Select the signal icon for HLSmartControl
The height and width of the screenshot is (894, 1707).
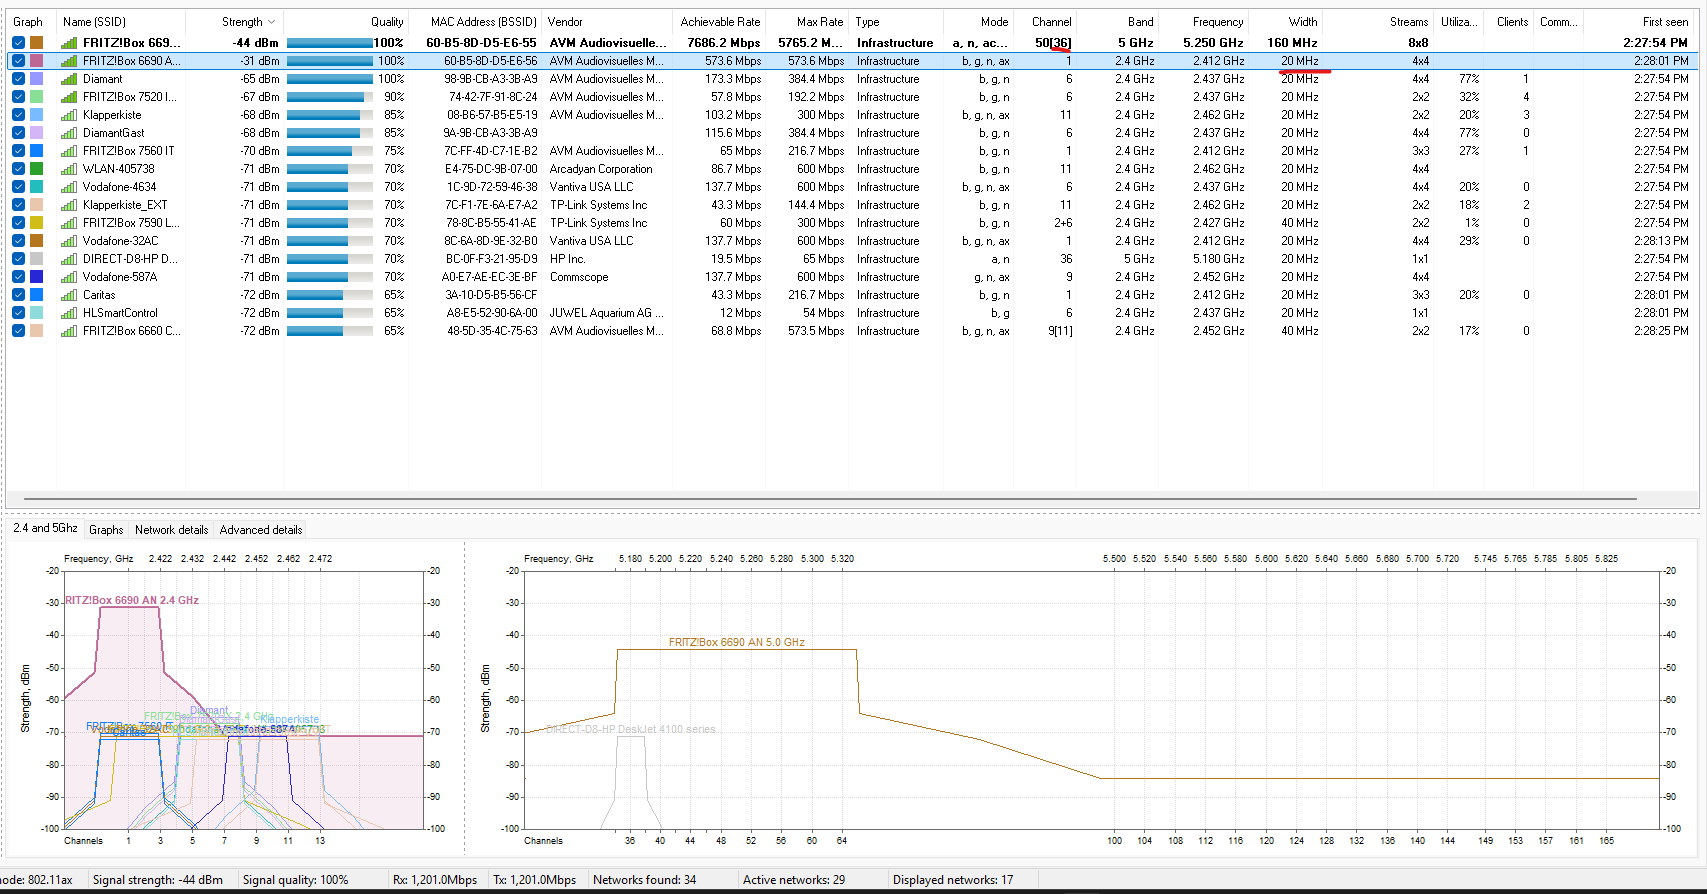(x=69, y=313)
